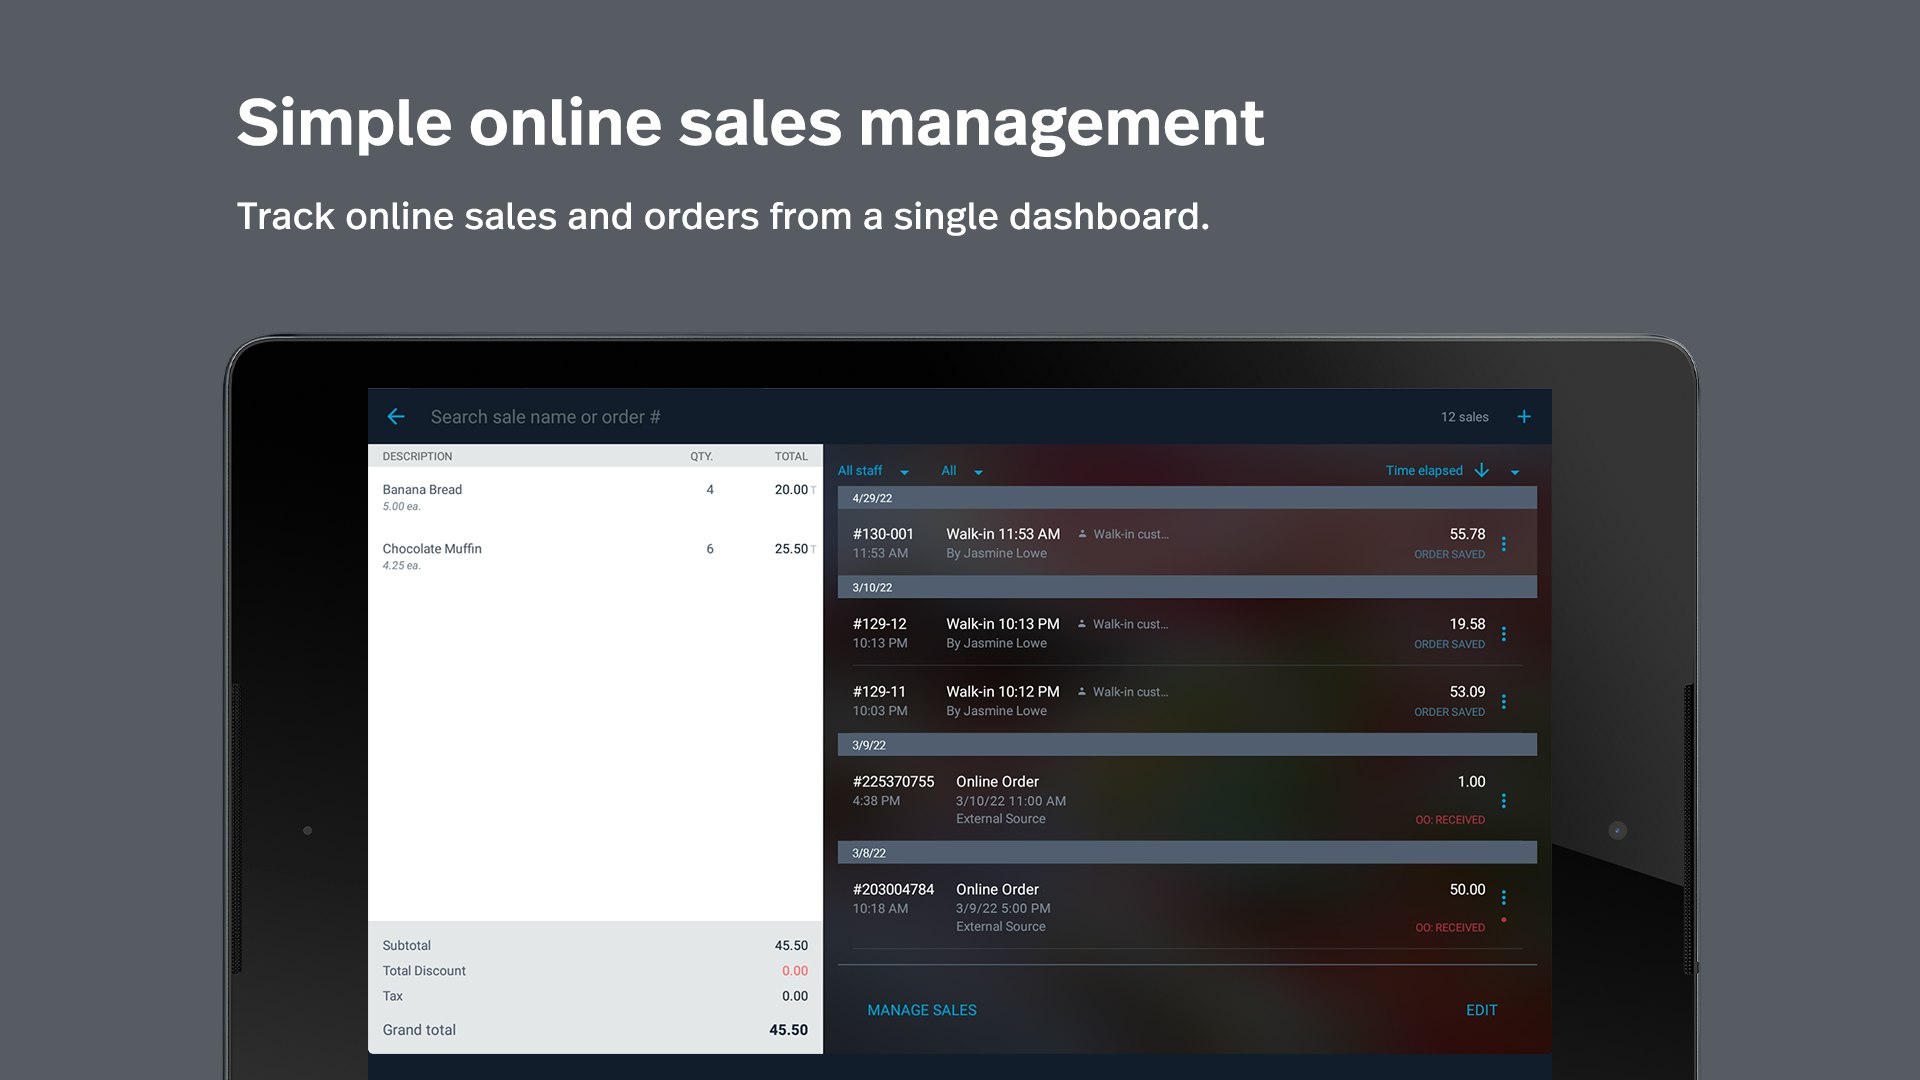Viewport: 1920px width, 1080px height.
Task: Open options menu for order #225370755
Action: click(1503, 801)
